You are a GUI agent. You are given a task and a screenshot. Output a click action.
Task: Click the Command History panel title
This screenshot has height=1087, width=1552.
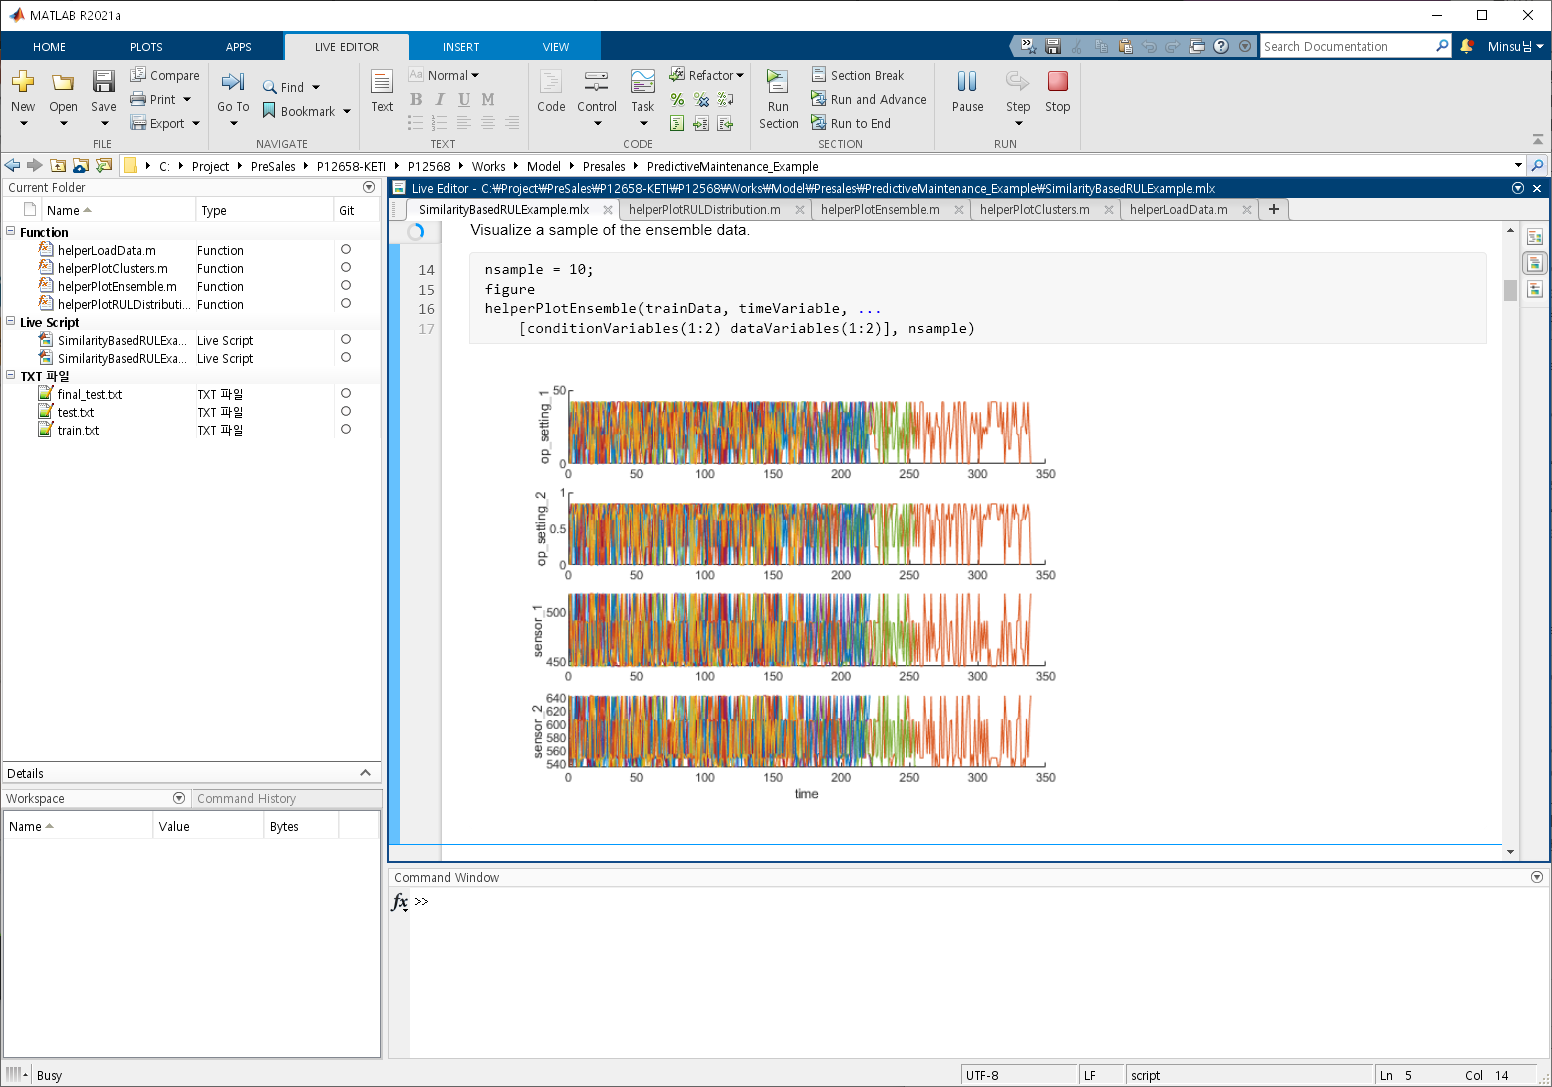246,798
